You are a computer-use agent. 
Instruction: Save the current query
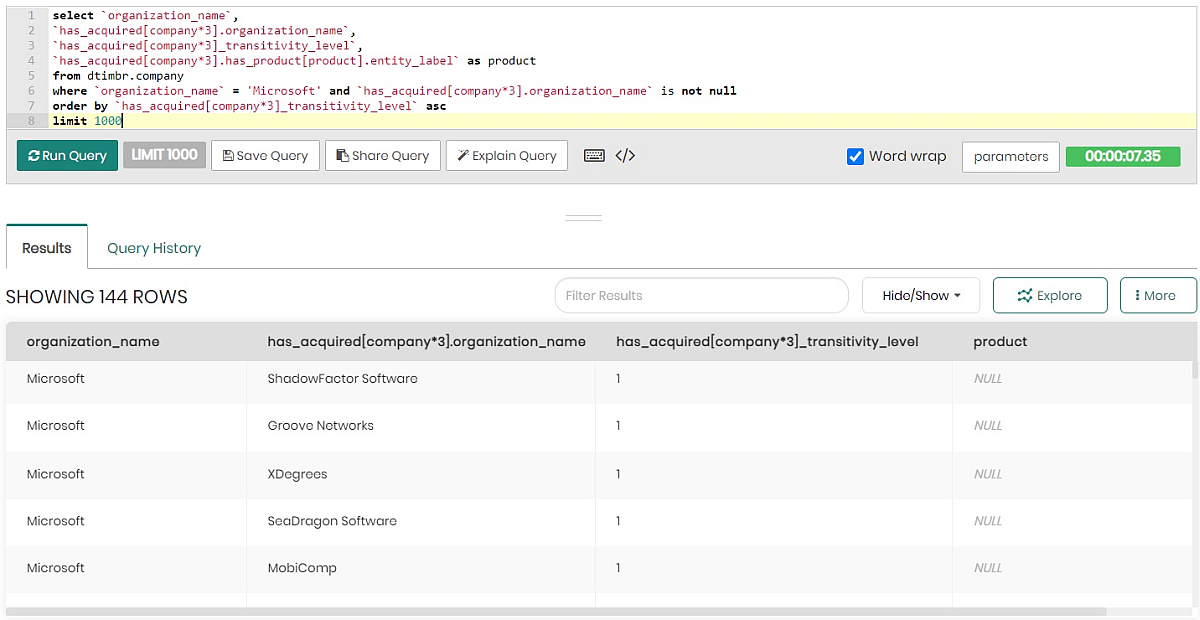[x=266, y=156]
